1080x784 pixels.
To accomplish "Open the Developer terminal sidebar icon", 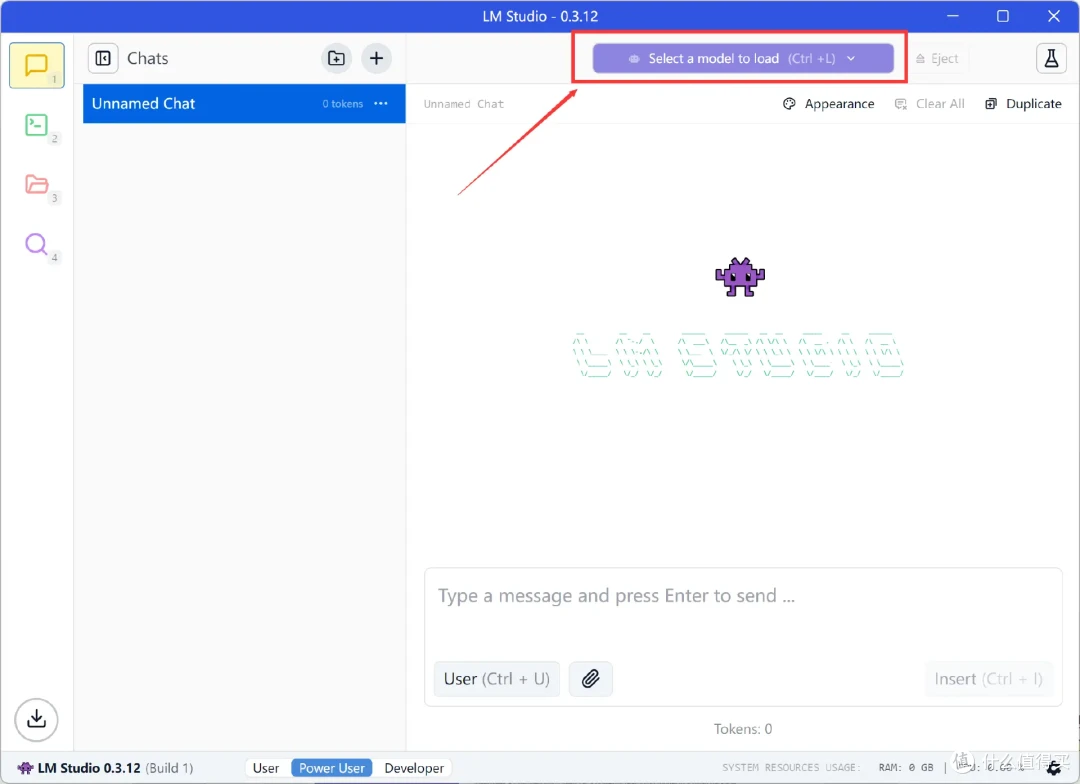I will pyautogui.click(x=37, y=125).
